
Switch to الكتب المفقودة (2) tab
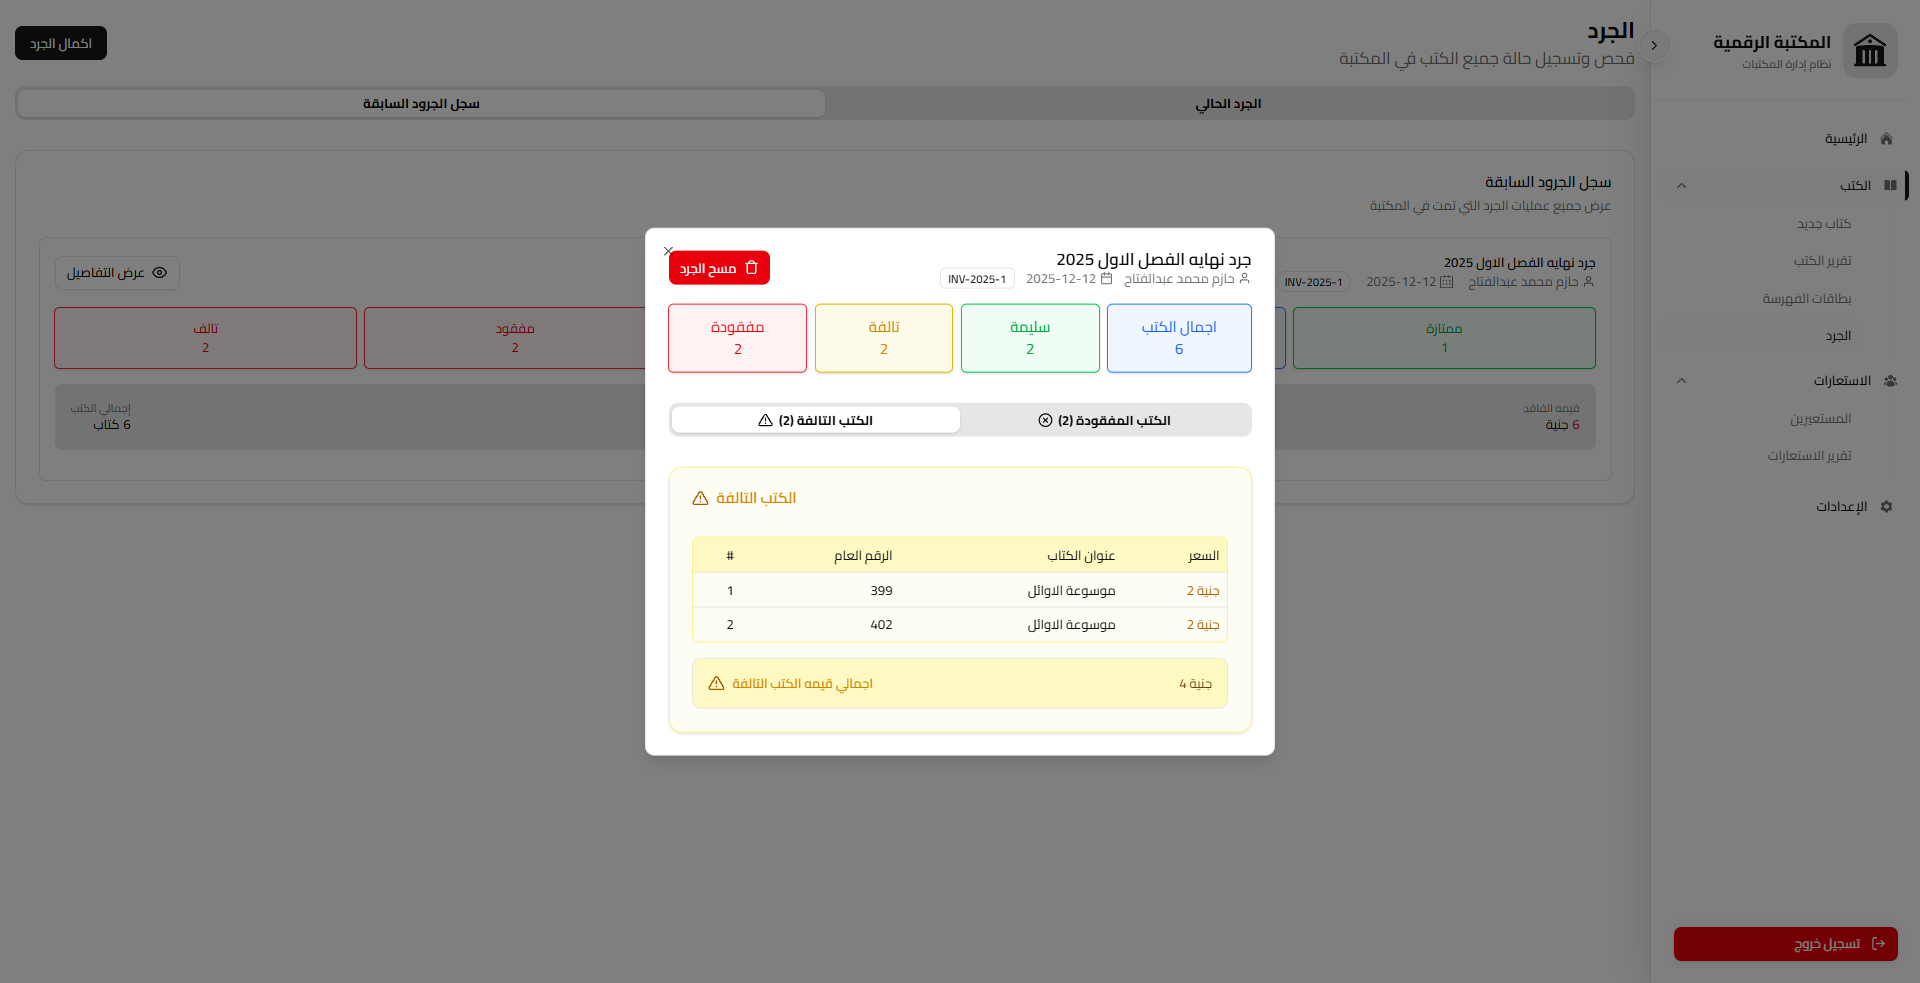pos(1105,420)
